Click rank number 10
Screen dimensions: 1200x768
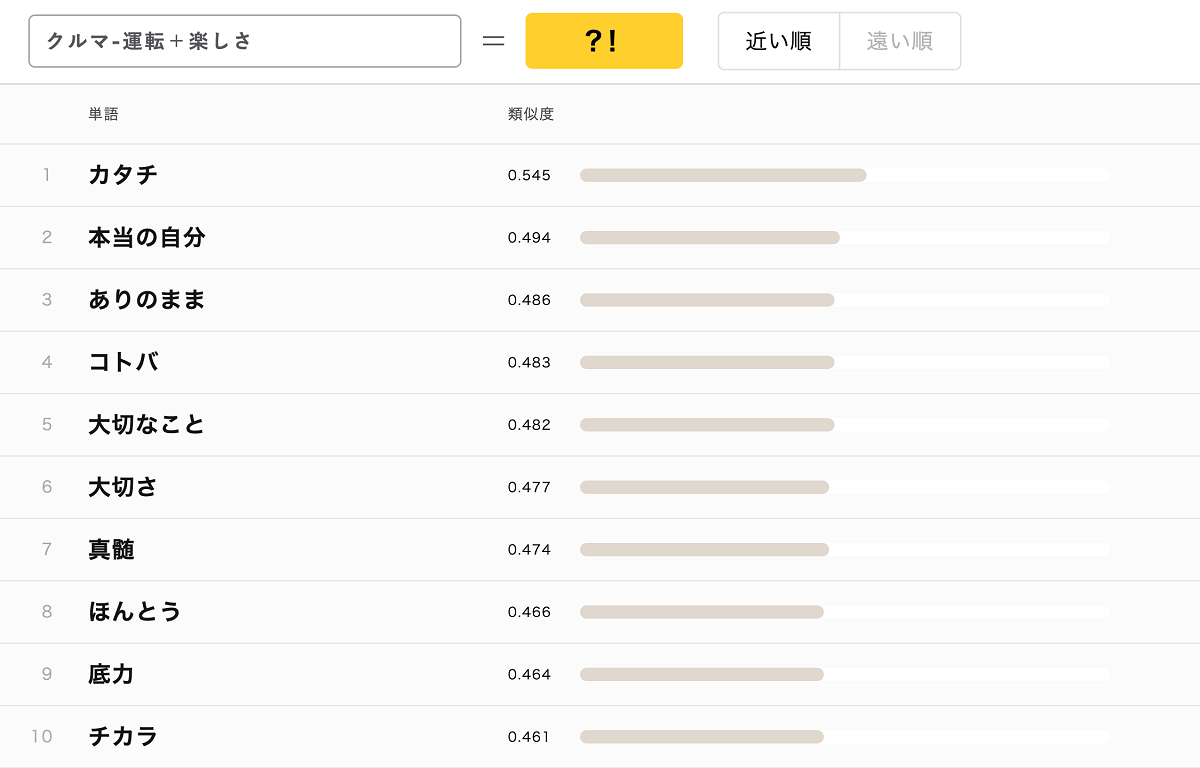pos(42,737)
